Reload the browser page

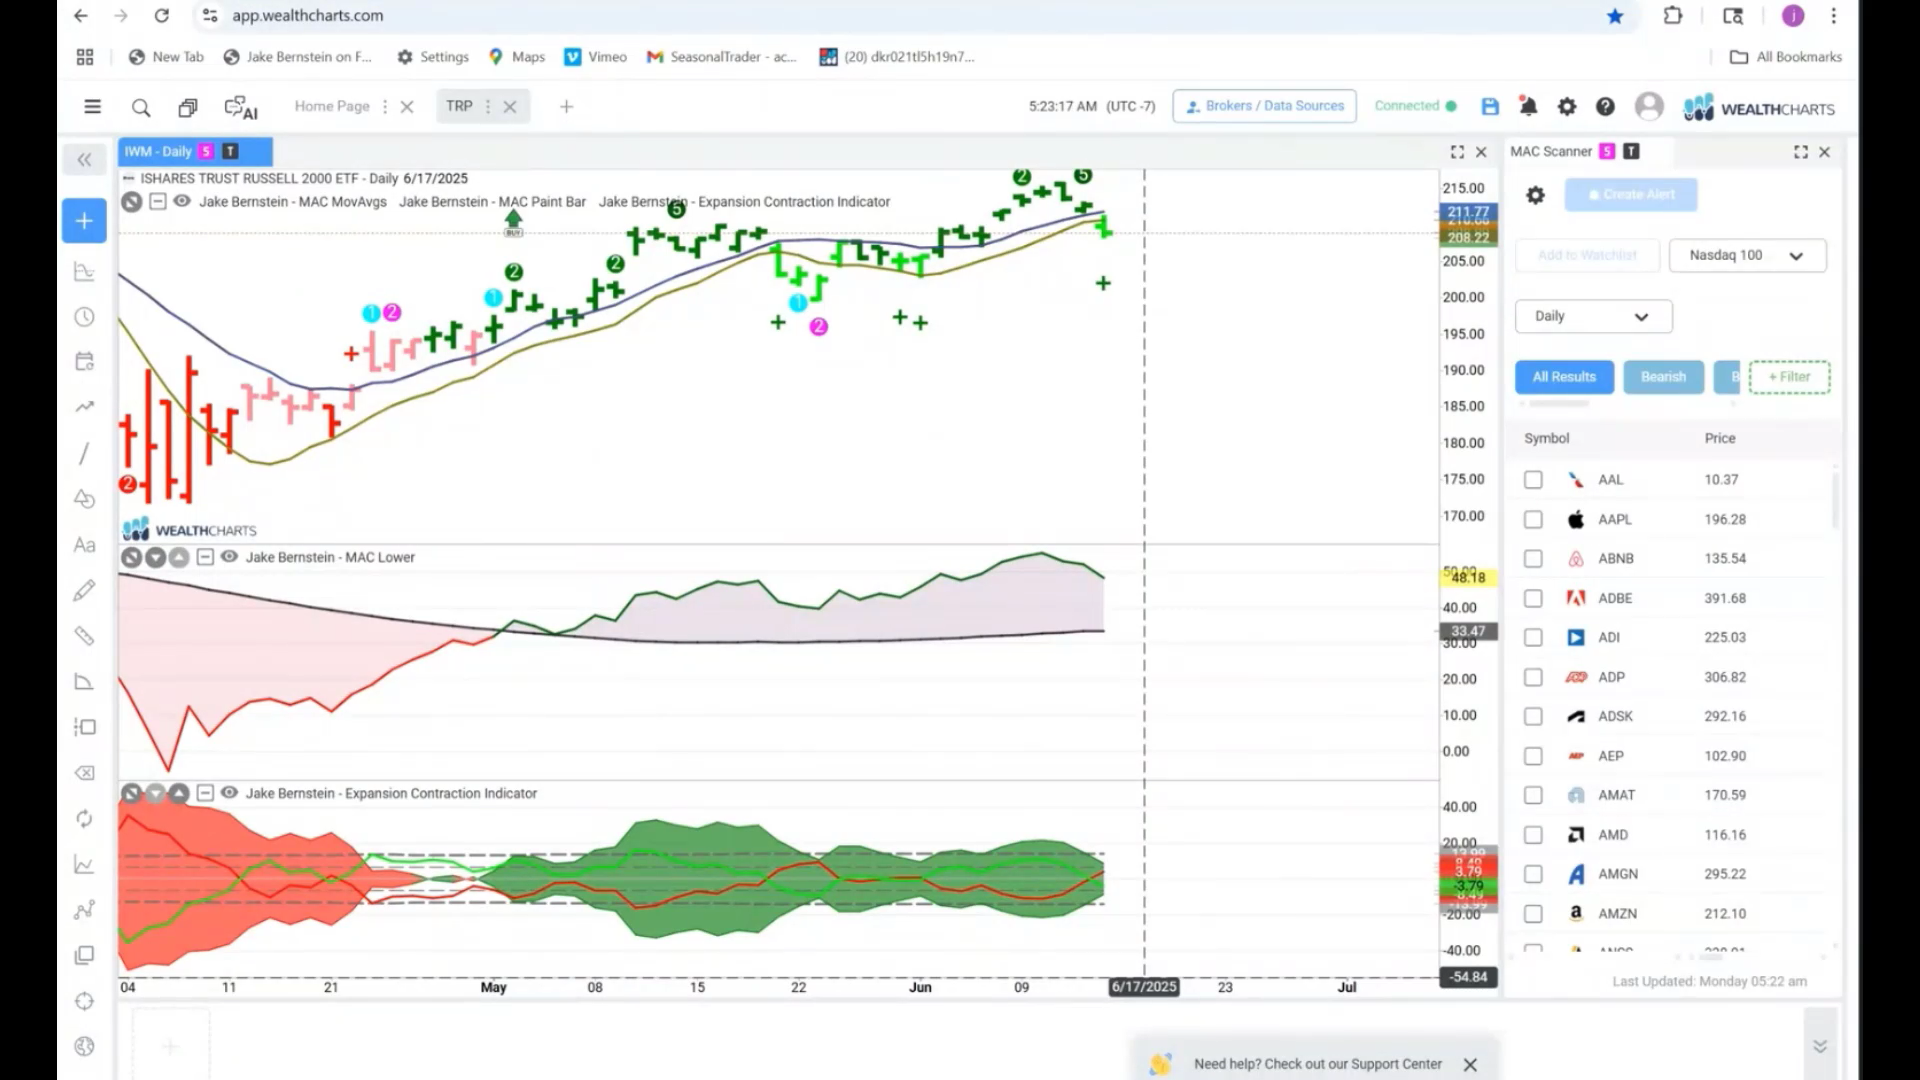click(161, 15)
